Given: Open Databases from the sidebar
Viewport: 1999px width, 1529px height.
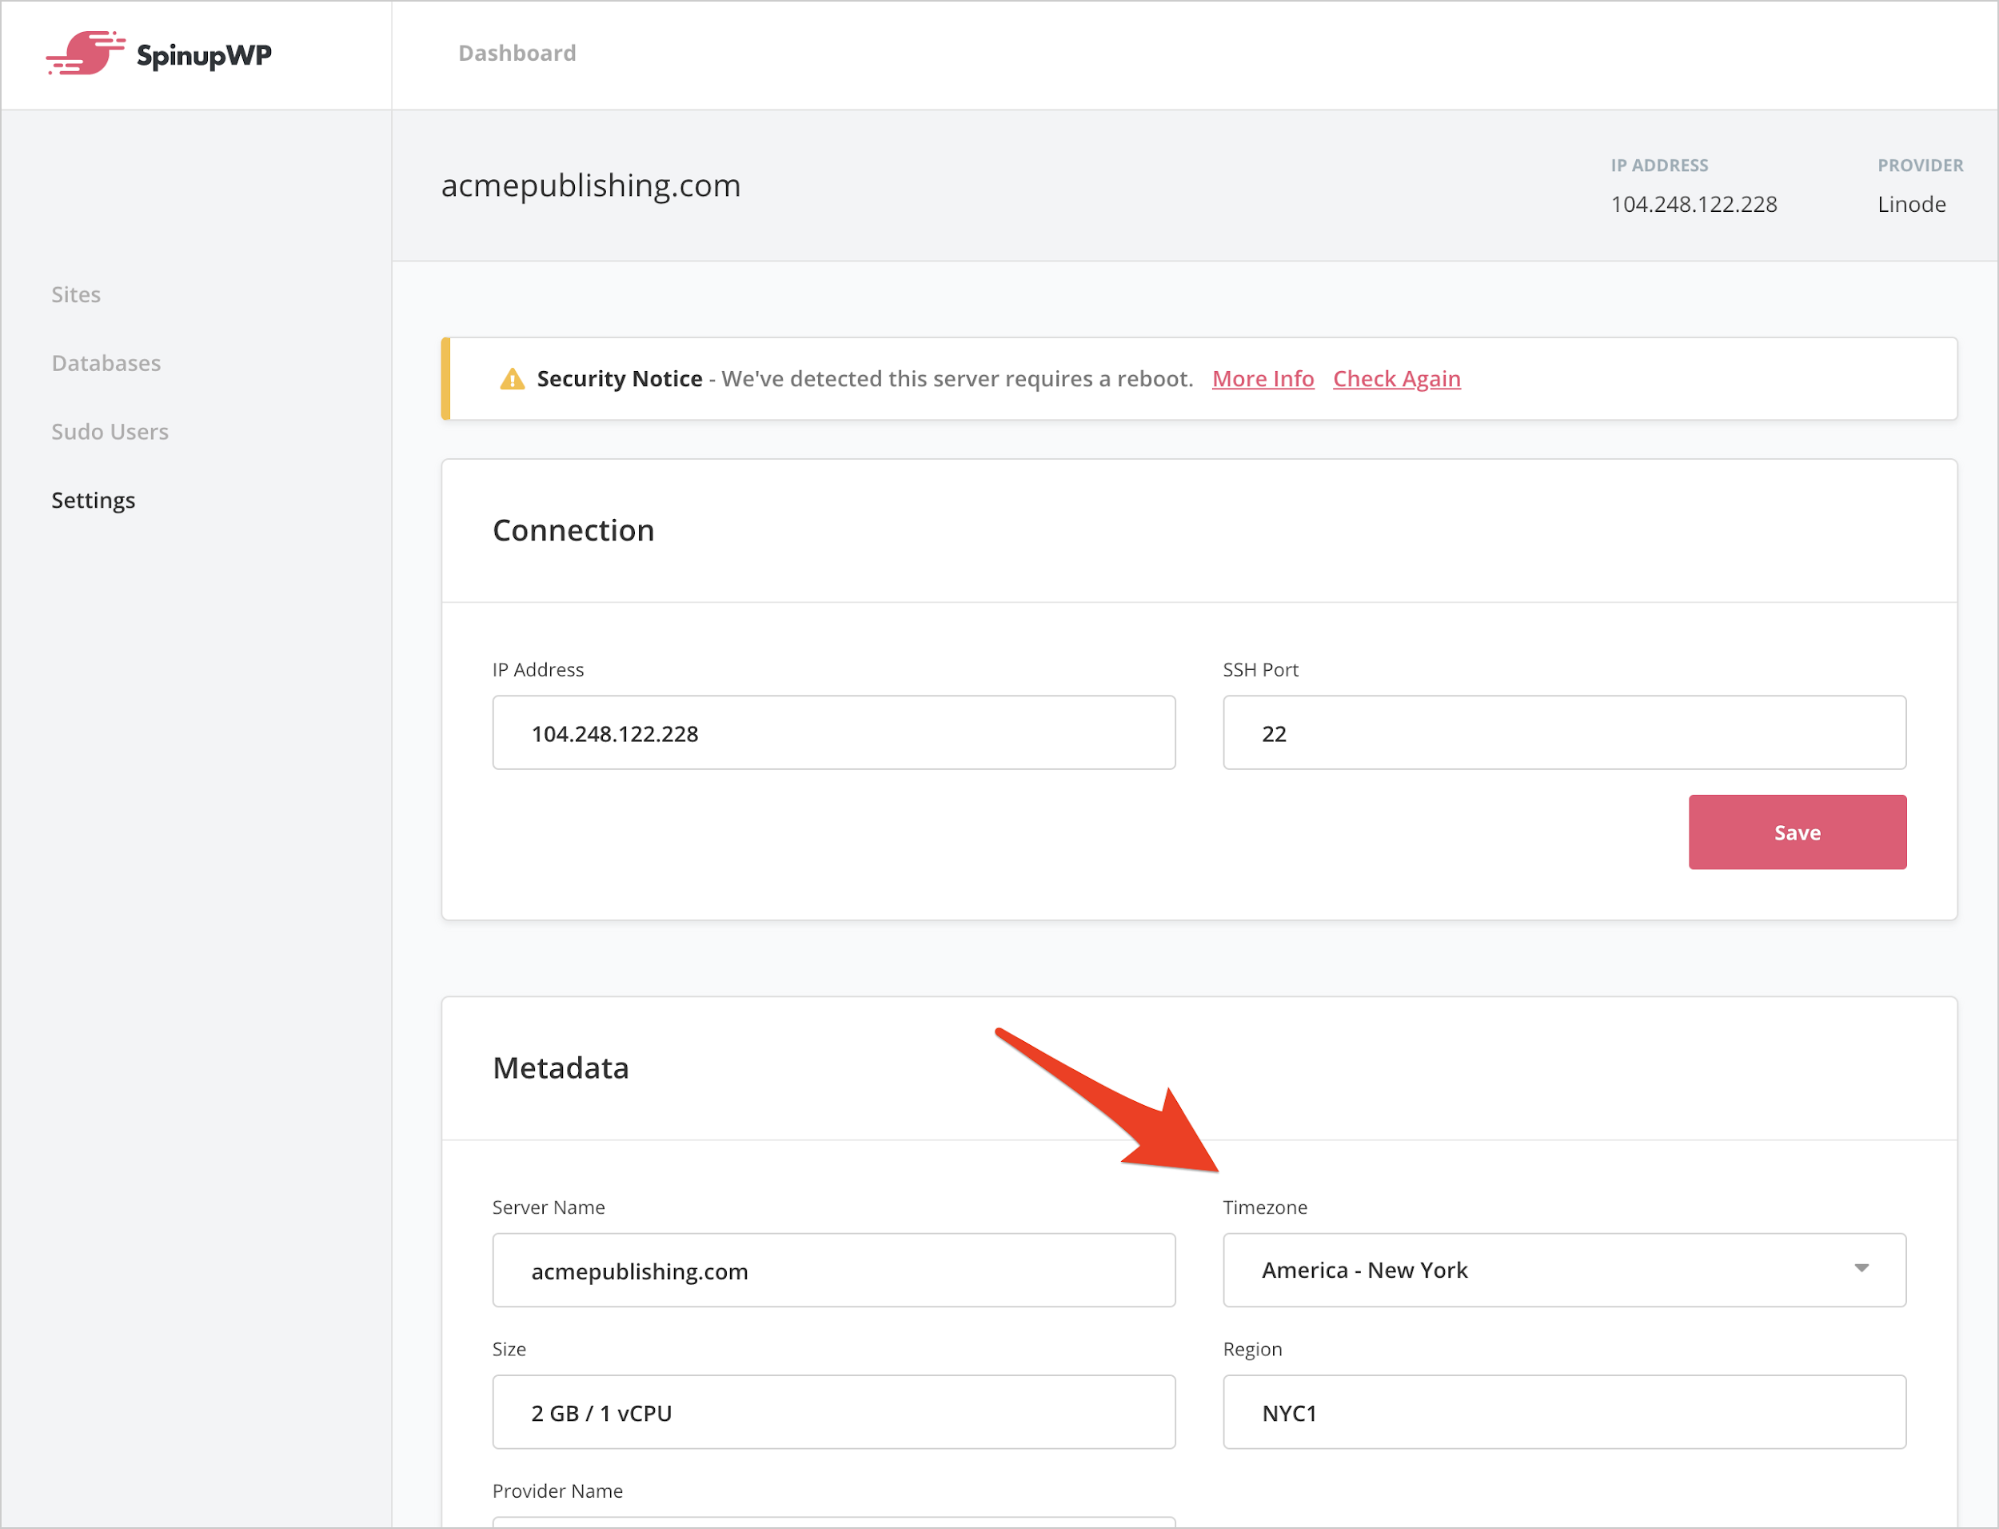Looking at the screenshot, I should point(105,362).
